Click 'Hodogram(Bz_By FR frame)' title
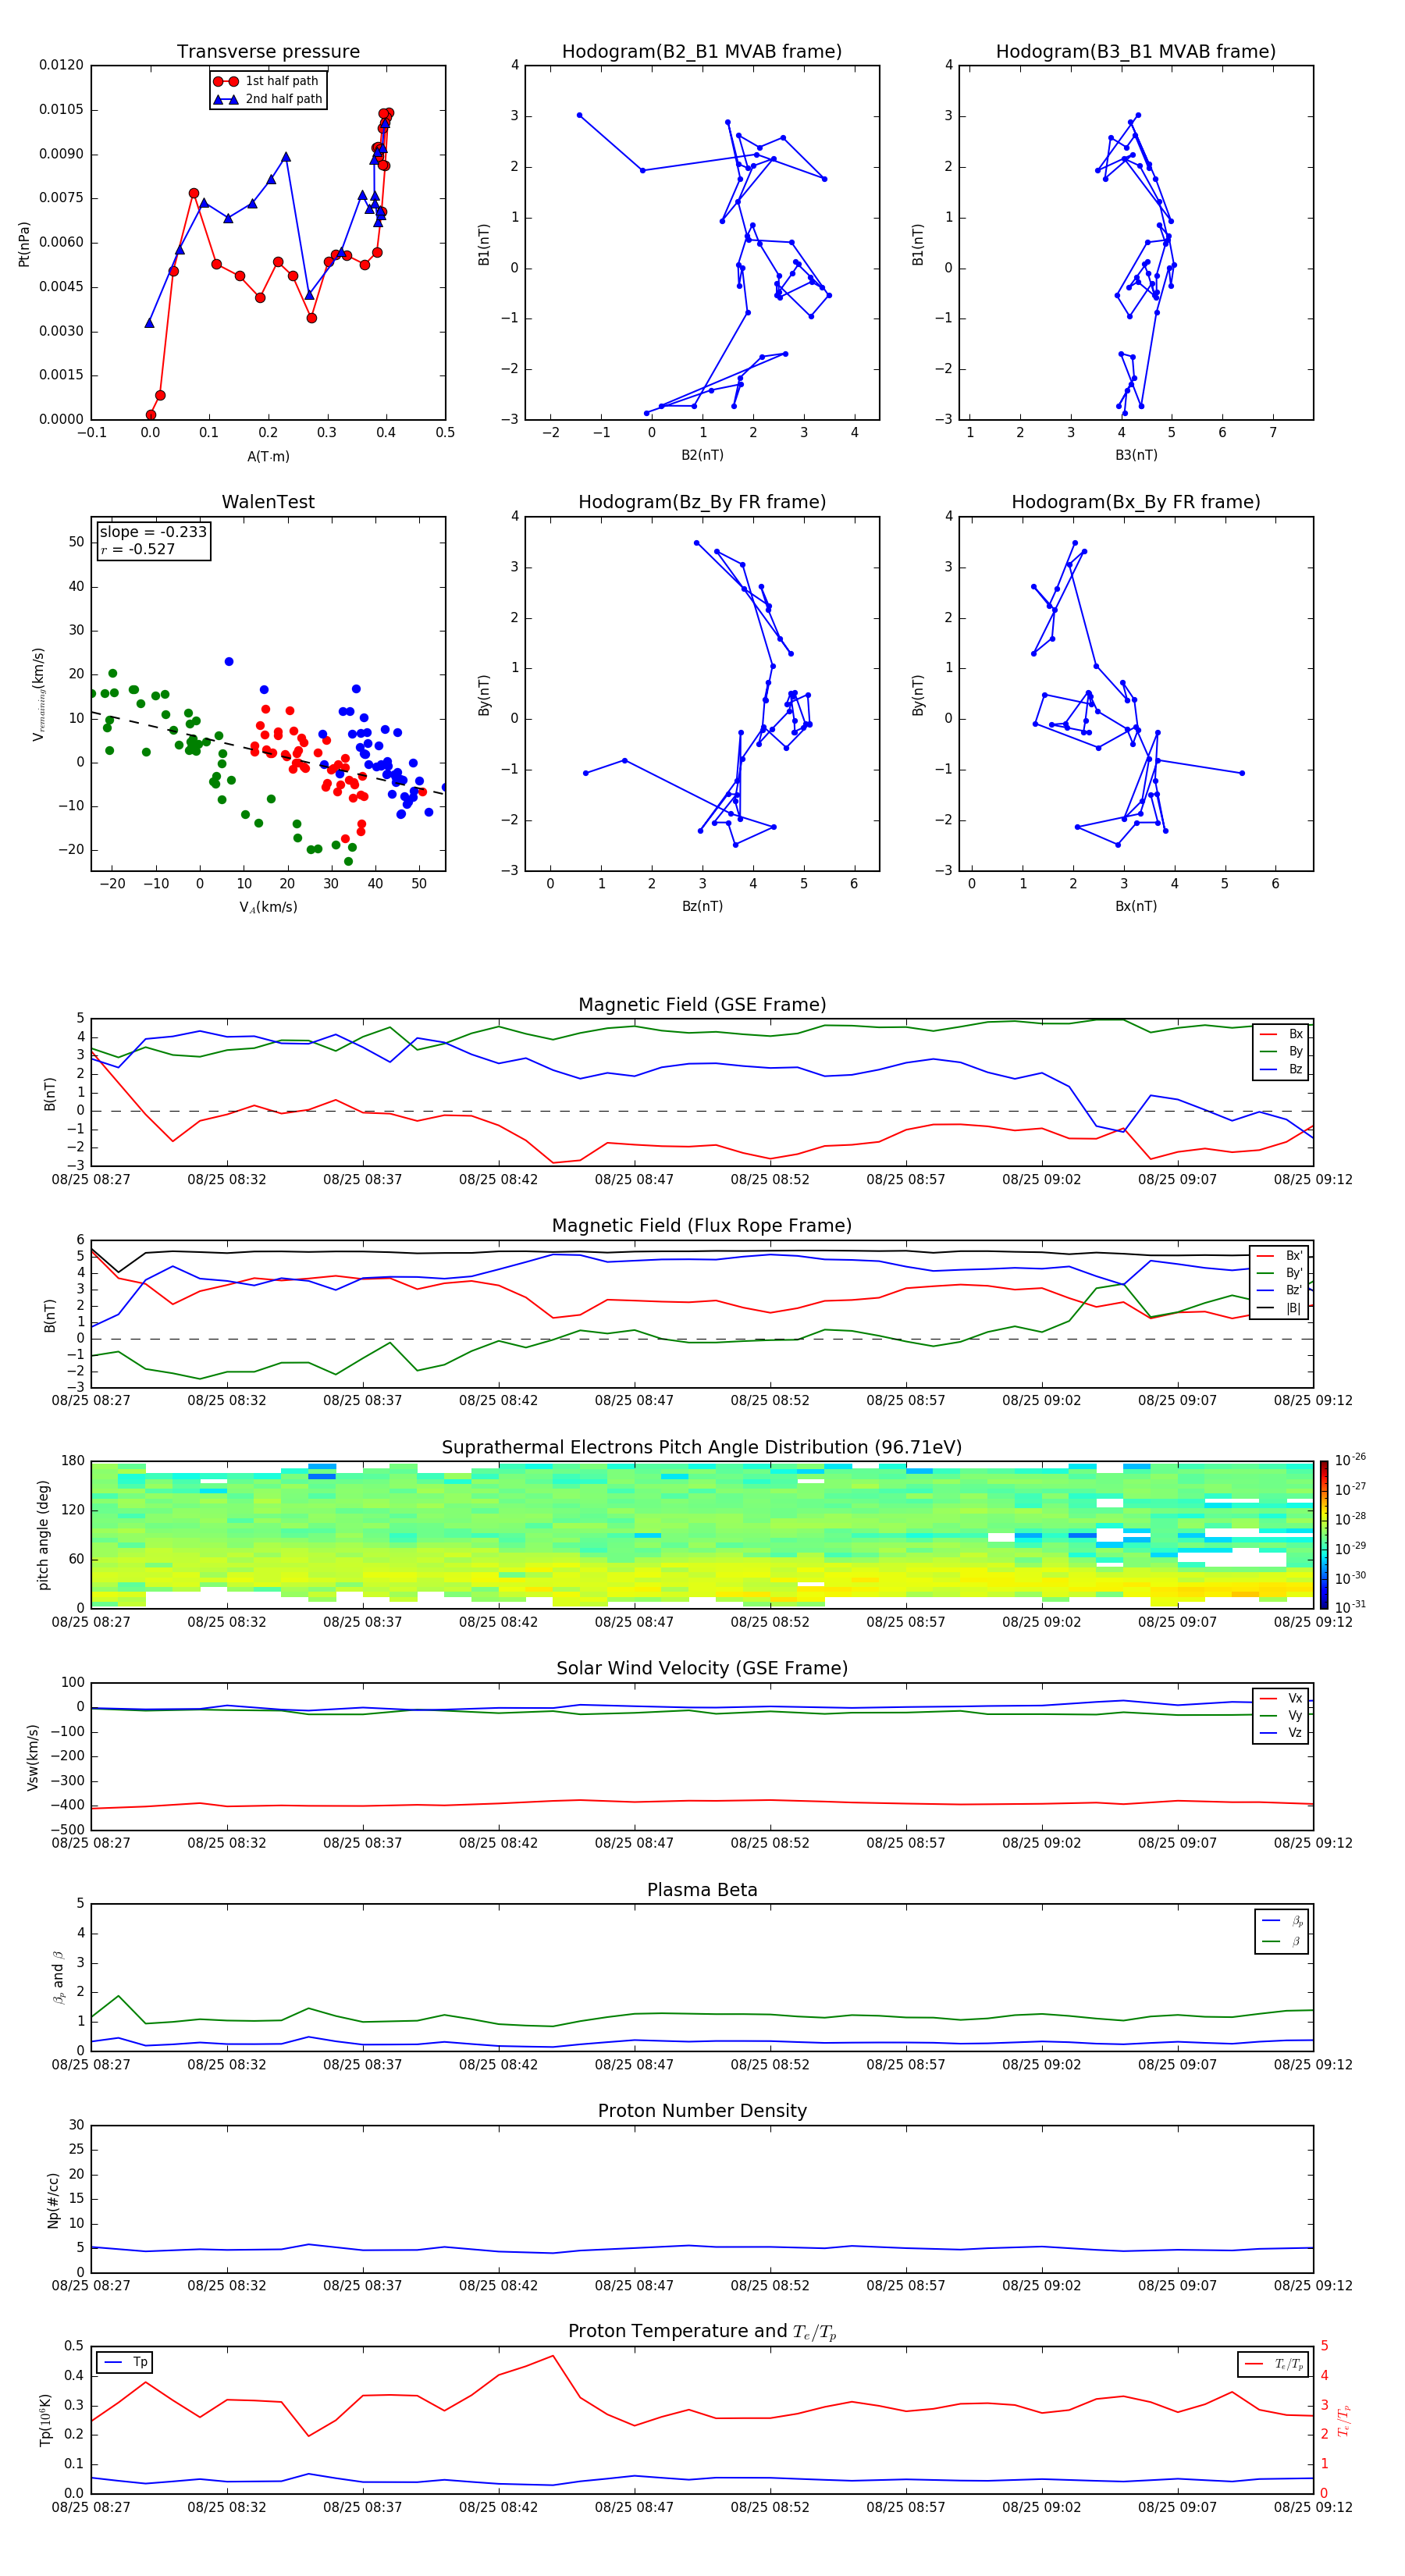Viewport: 1405px width, 2576px height. (702, 502)
